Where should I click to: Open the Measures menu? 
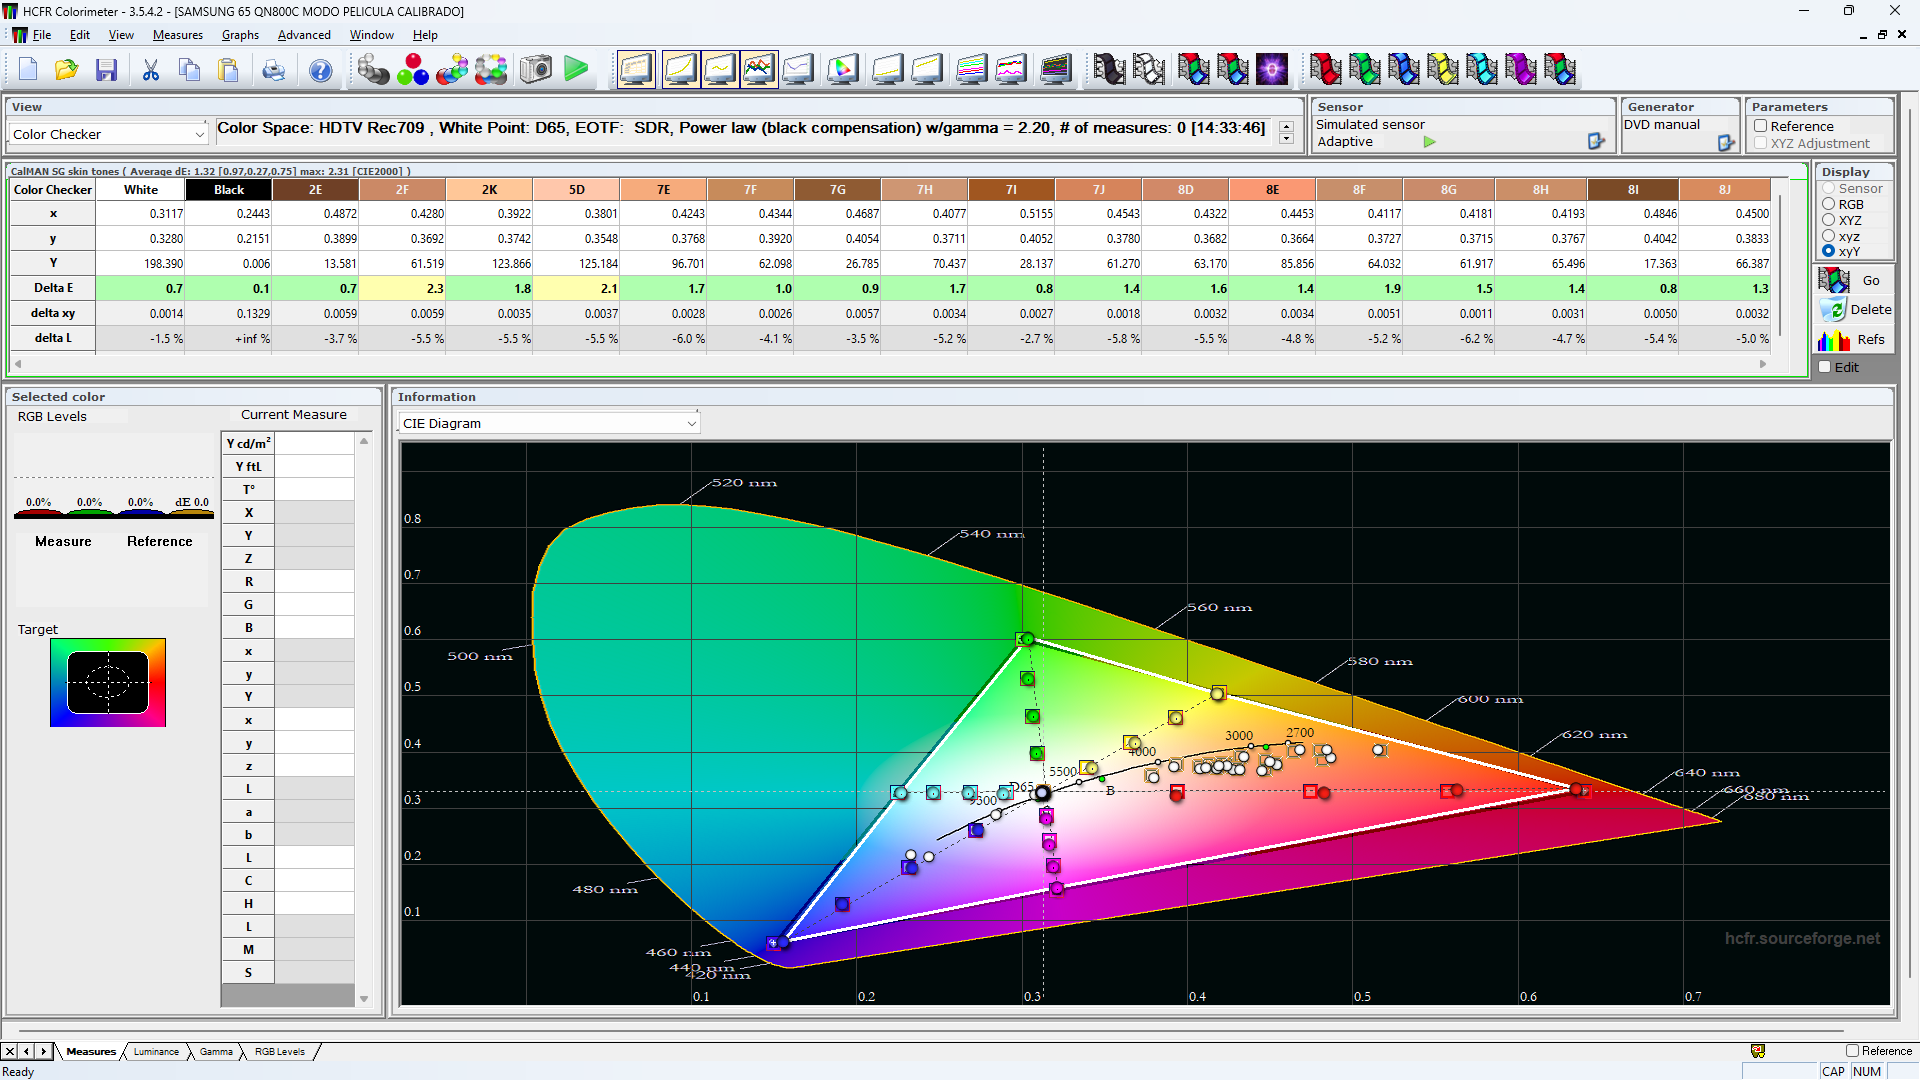[177, 34]
